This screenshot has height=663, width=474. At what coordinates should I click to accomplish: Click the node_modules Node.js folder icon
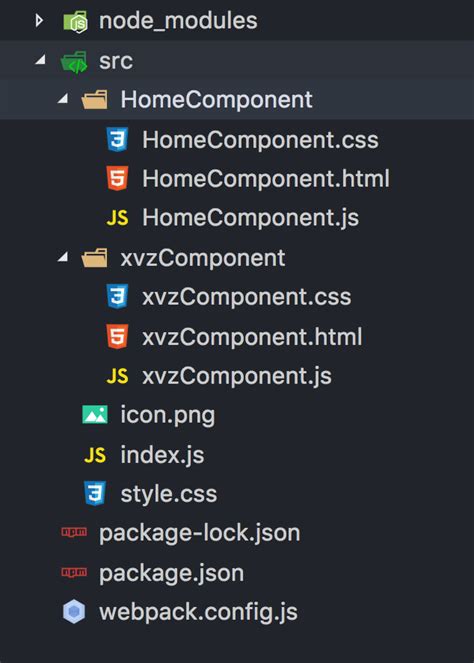[75, 21]
